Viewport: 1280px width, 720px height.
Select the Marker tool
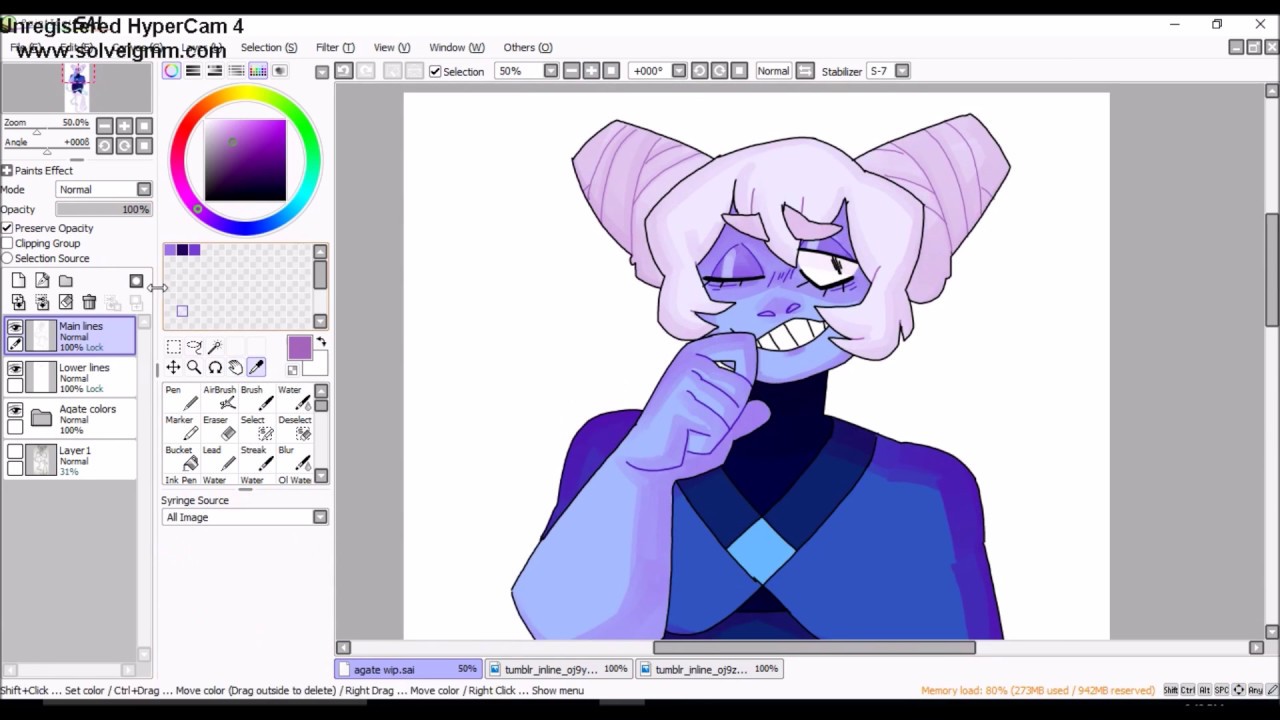[180, 427]
